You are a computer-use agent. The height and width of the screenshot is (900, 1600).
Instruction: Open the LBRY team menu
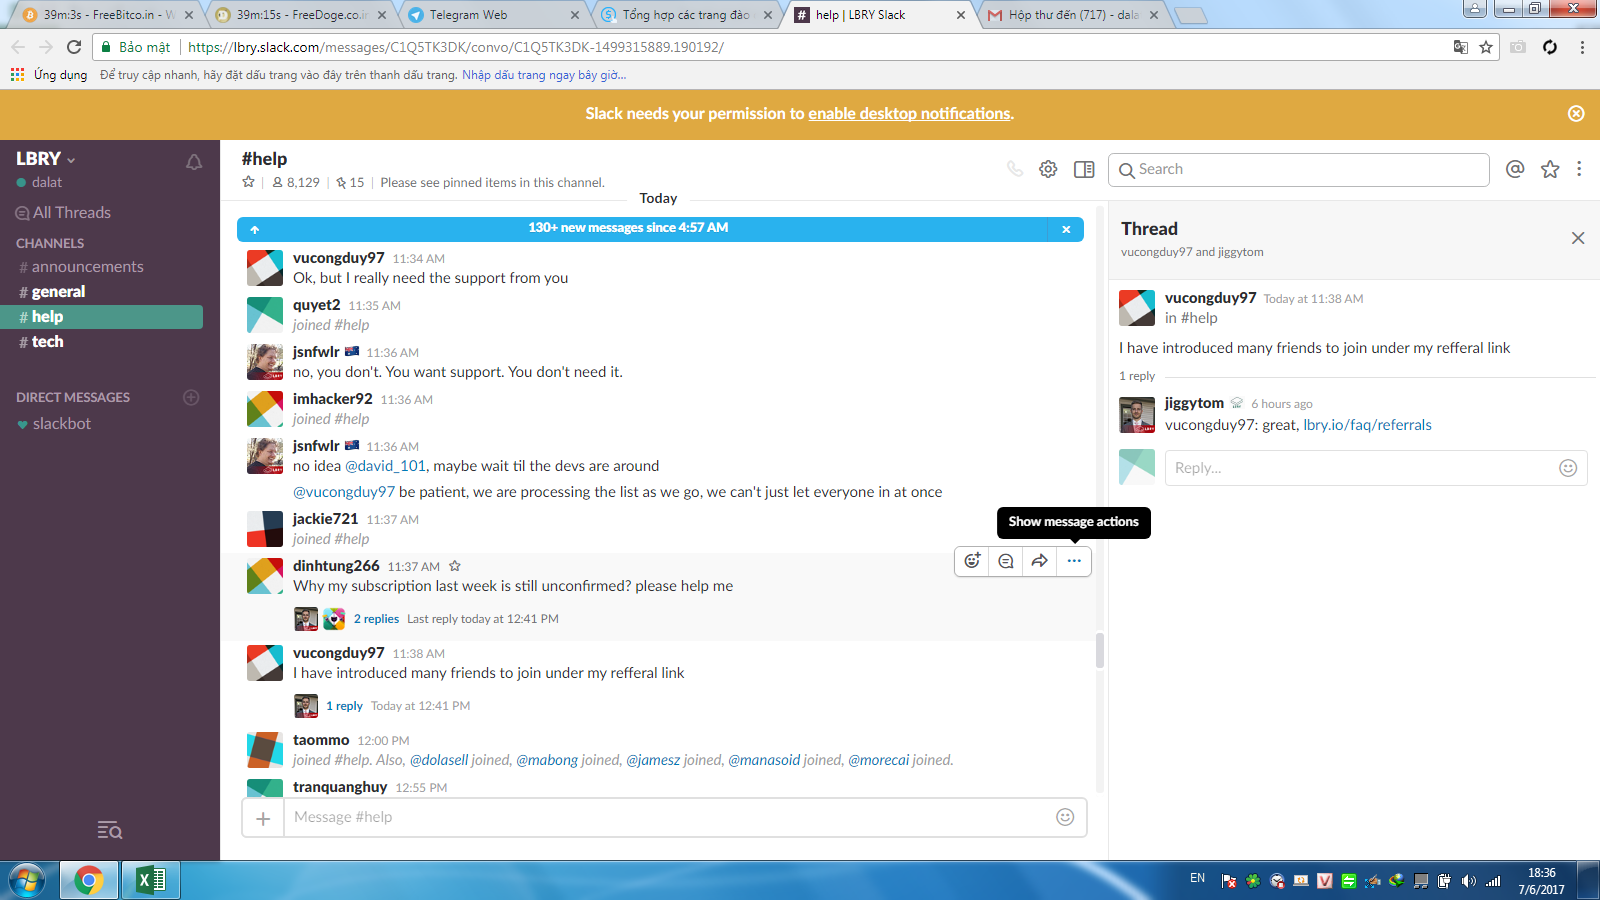46,159
